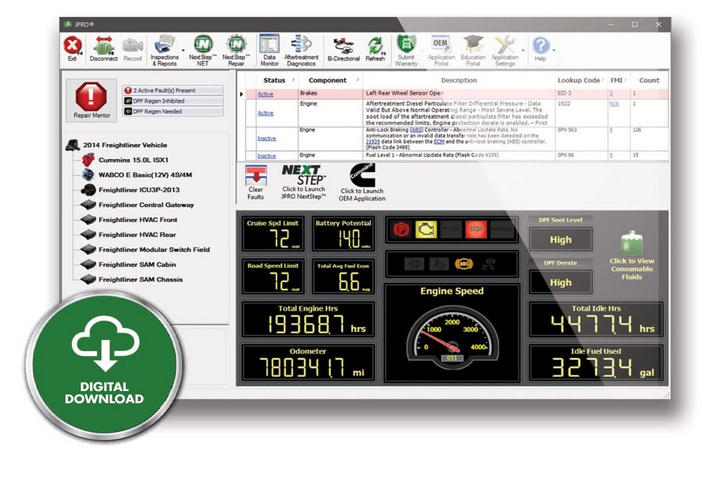The image size is (713, 482).
Task: Click the Total Engine Hrs readout
Action: click(308, 319)
